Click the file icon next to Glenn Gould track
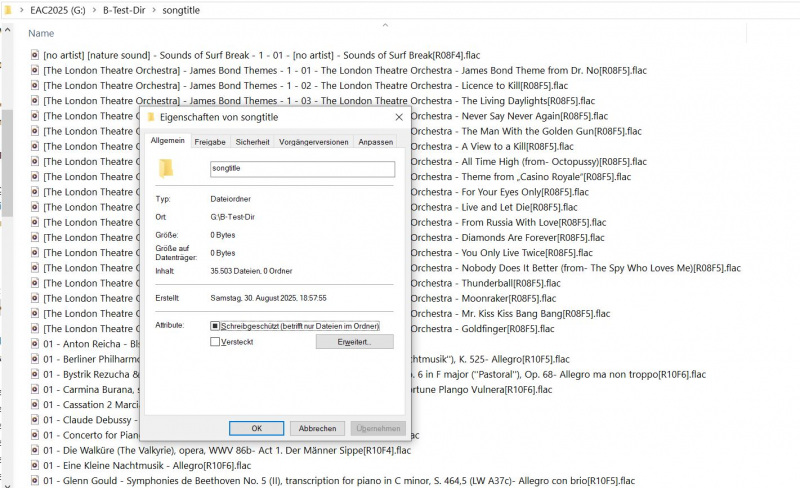Screen dimensions: 800x488 (x=35, y=480)
